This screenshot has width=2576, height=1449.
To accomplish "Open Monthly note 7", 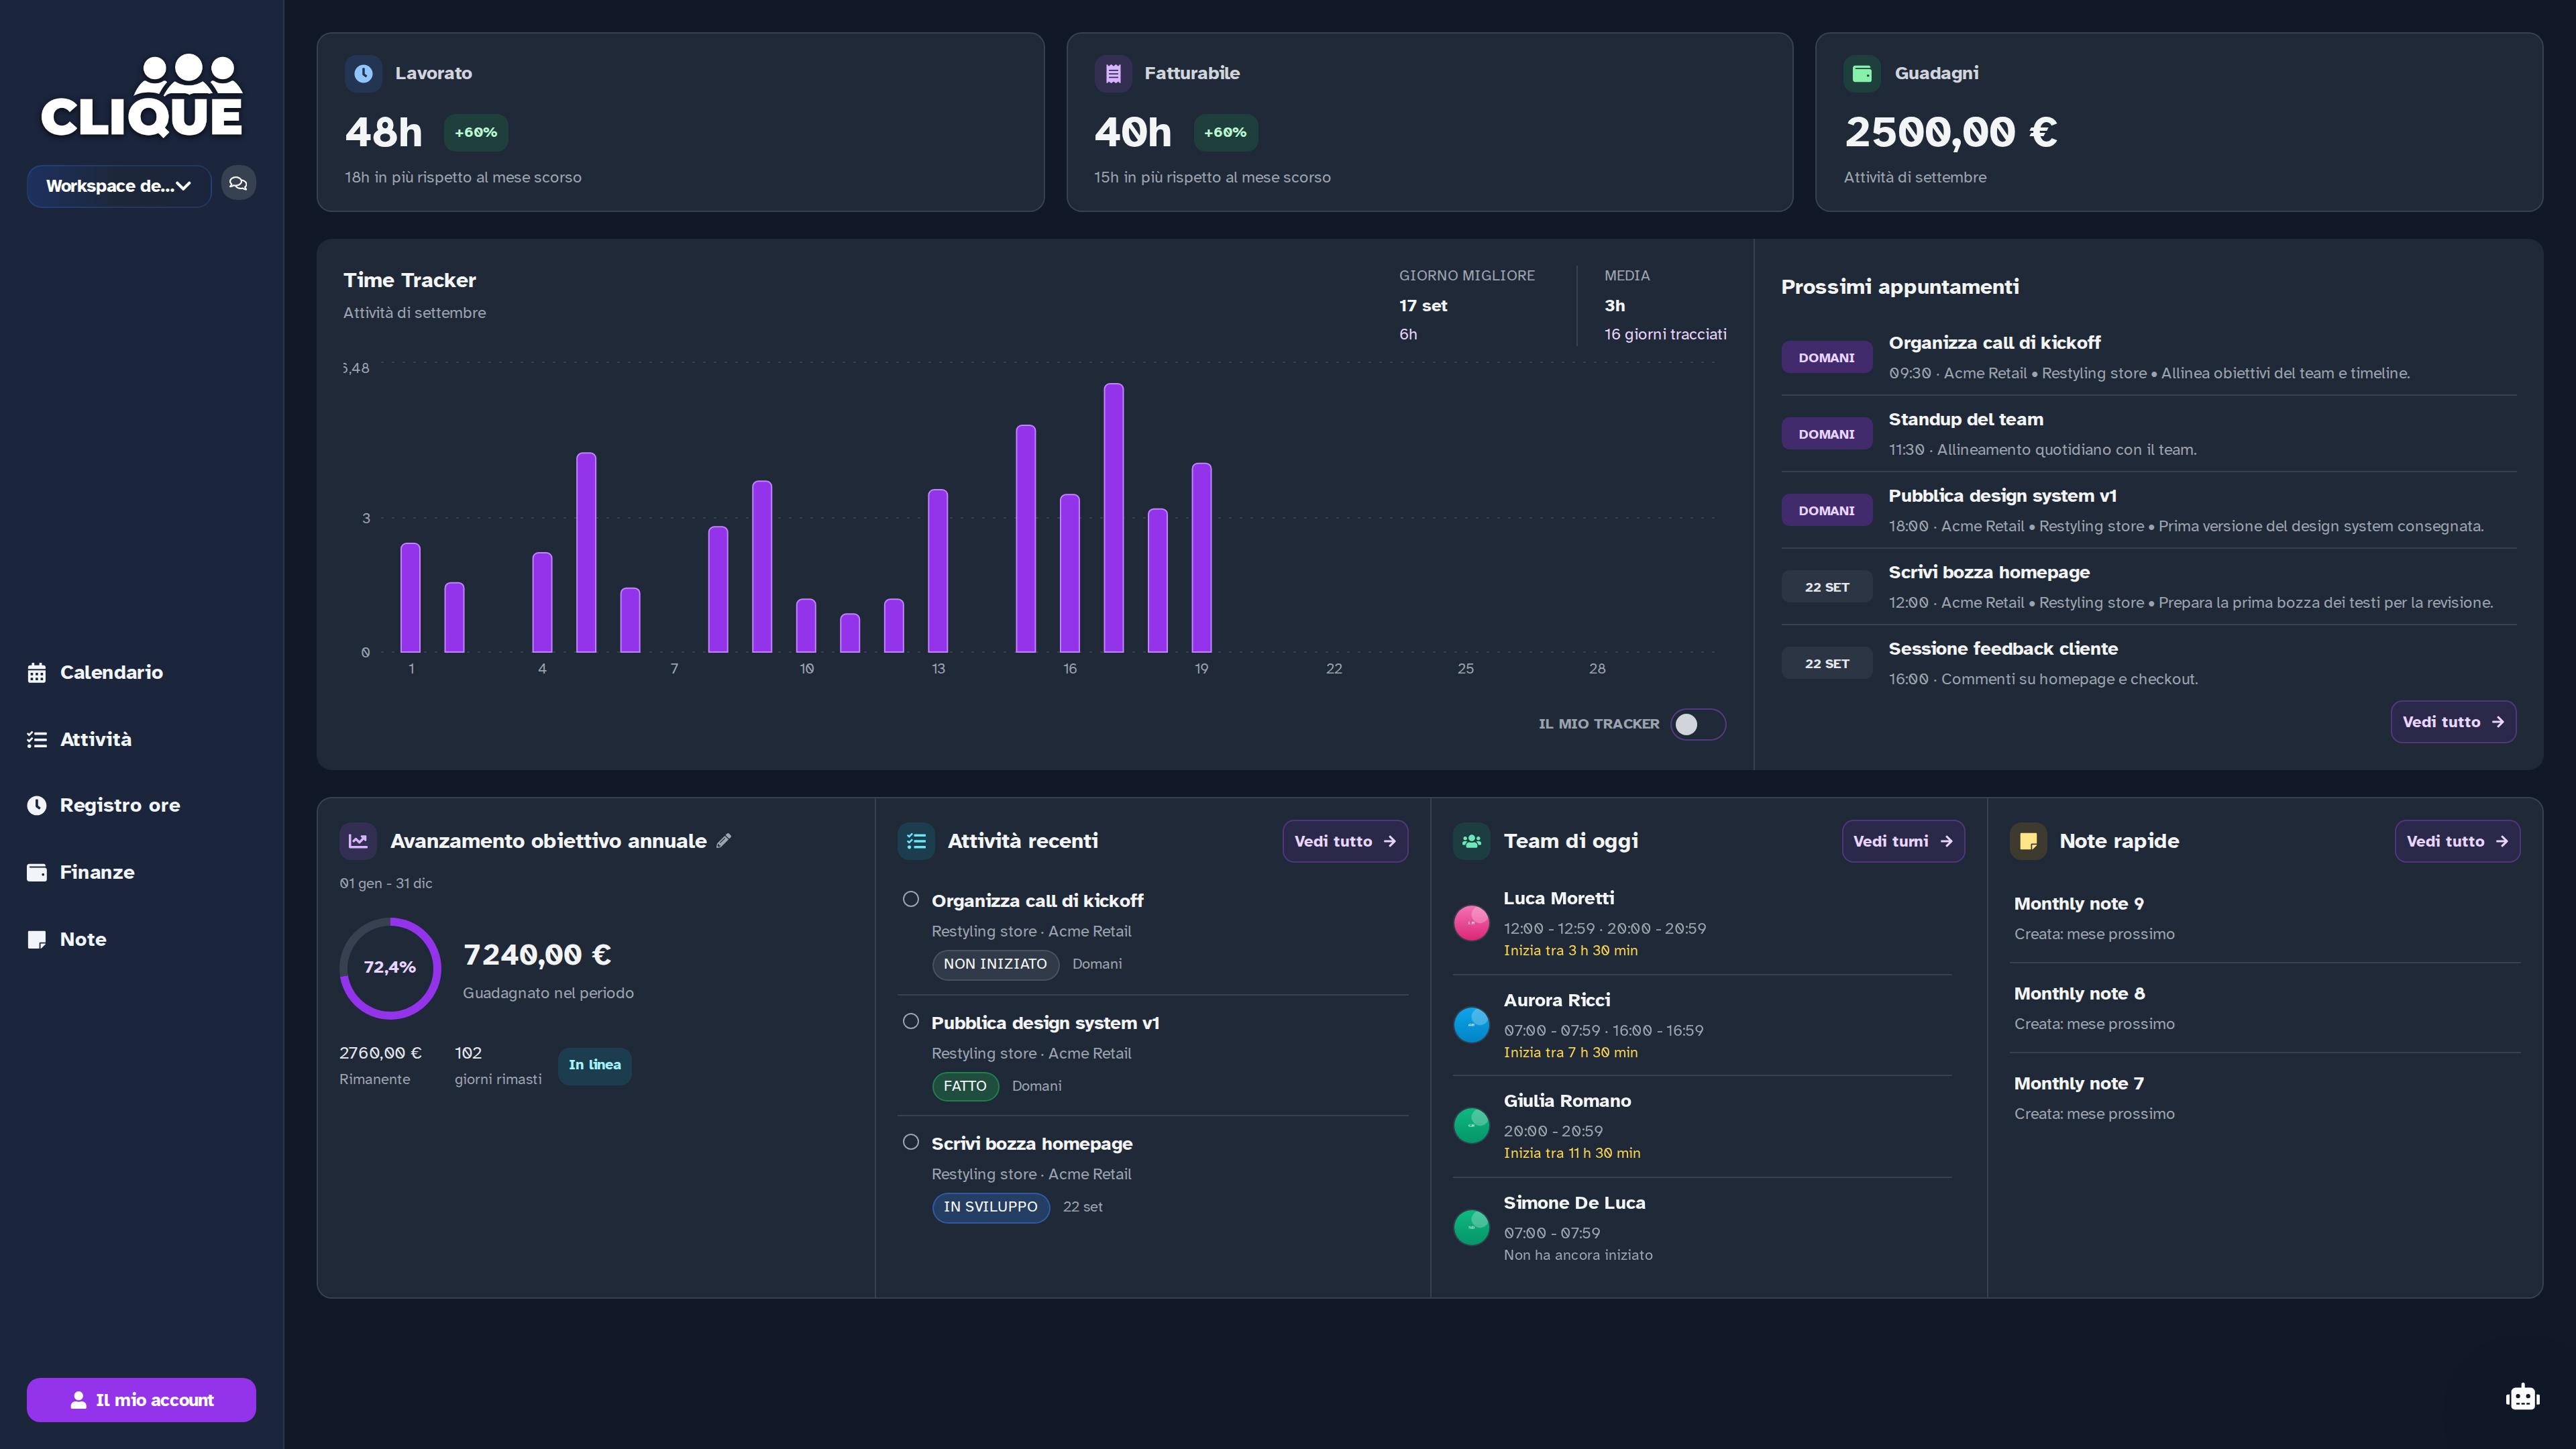I will point(2265,1098).
